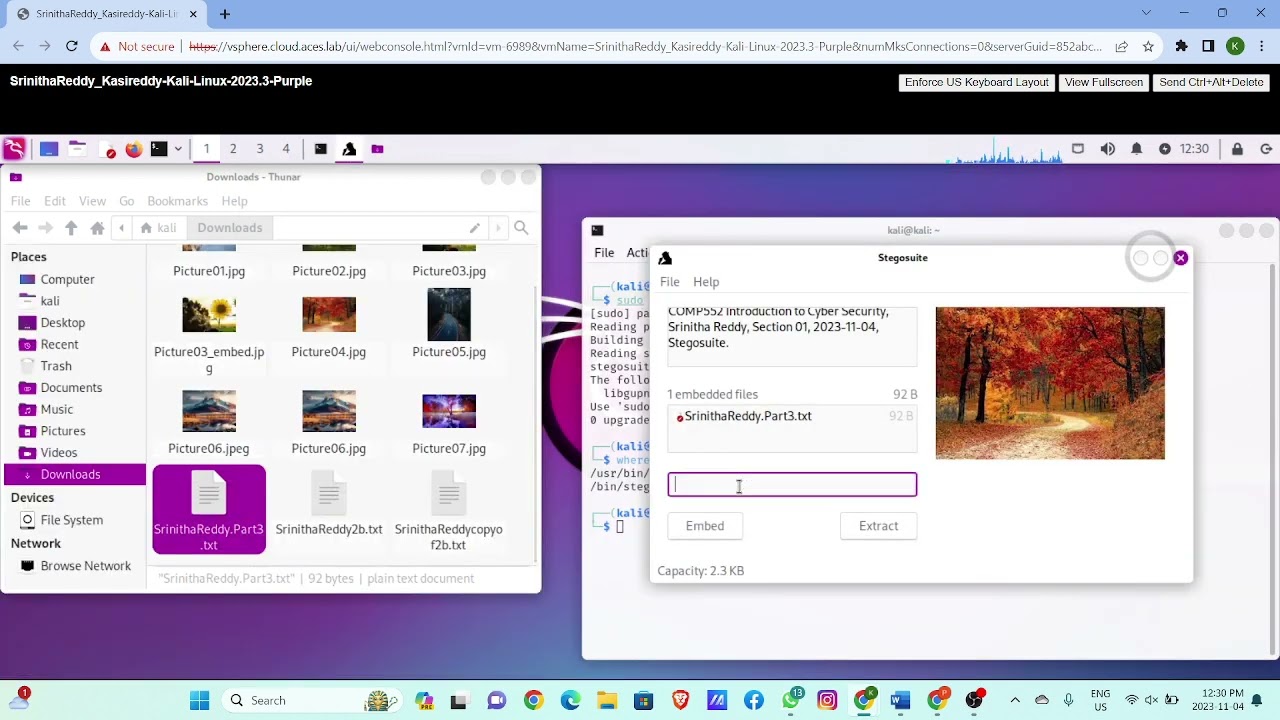The height and width of the screenshot is (720, 1280).
Task: Switch to workspace 4
Action: (286, 149)
